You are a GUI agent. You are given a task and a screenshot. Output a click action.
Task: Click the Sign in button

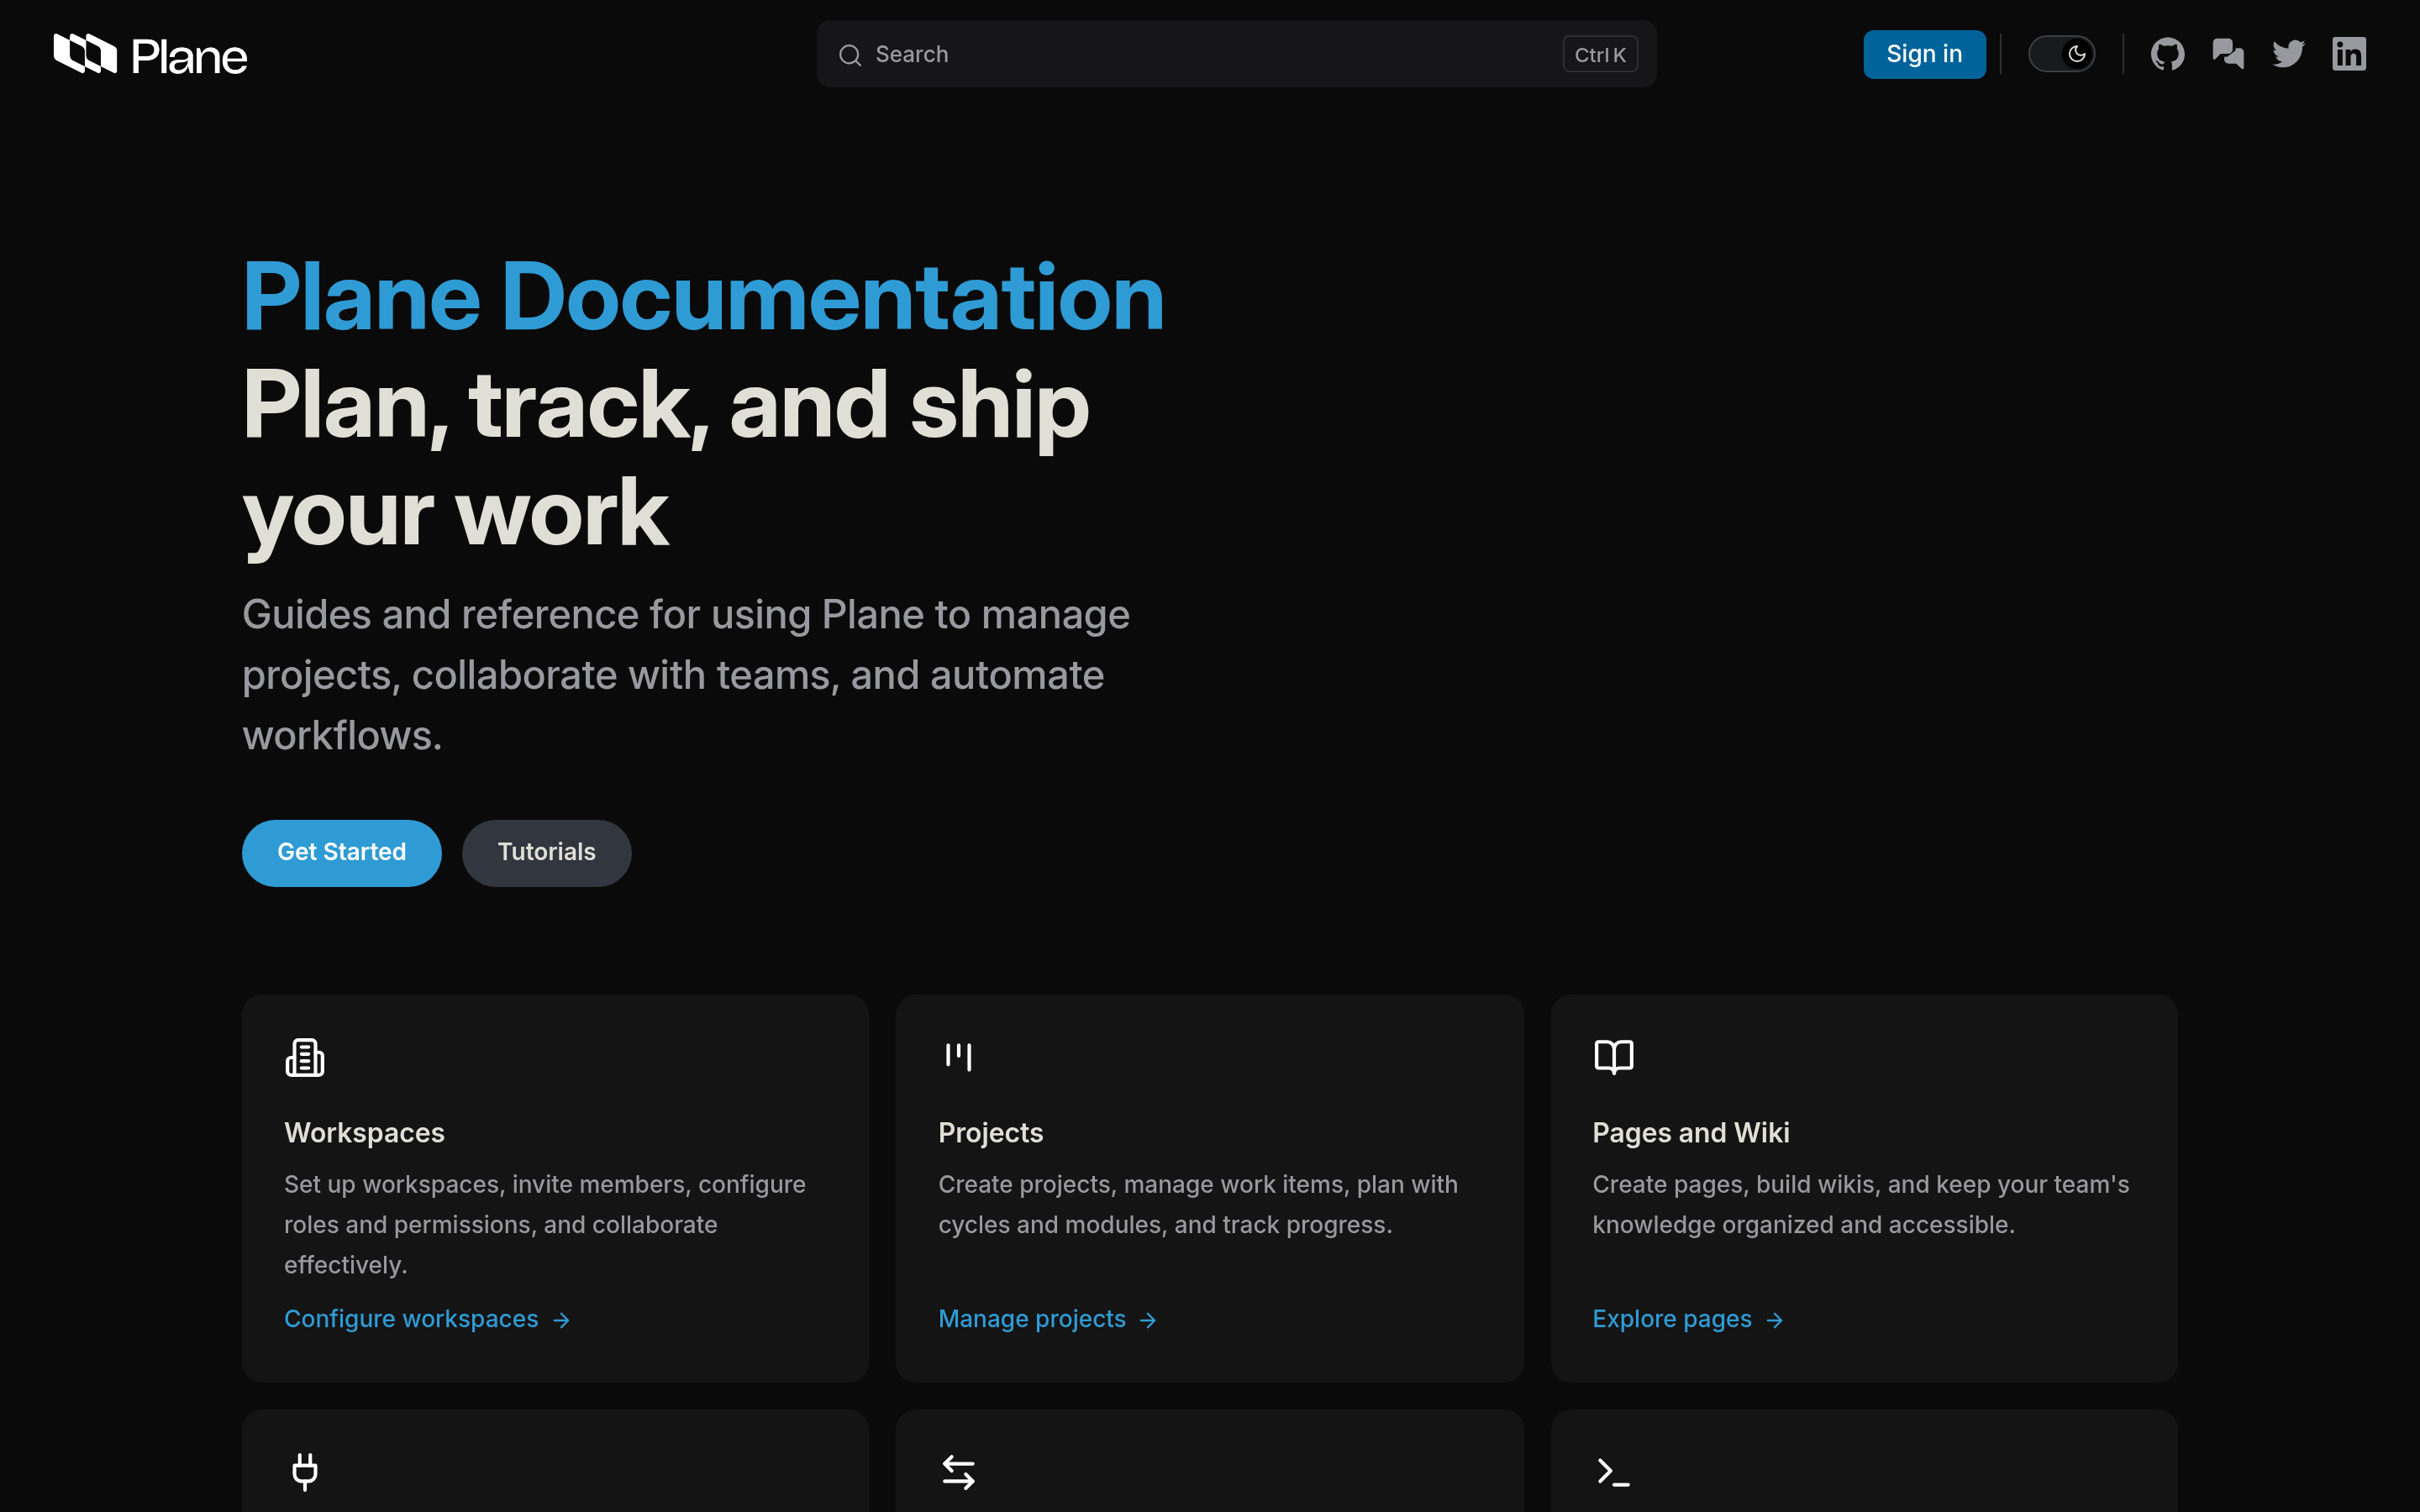(1924, 54)
